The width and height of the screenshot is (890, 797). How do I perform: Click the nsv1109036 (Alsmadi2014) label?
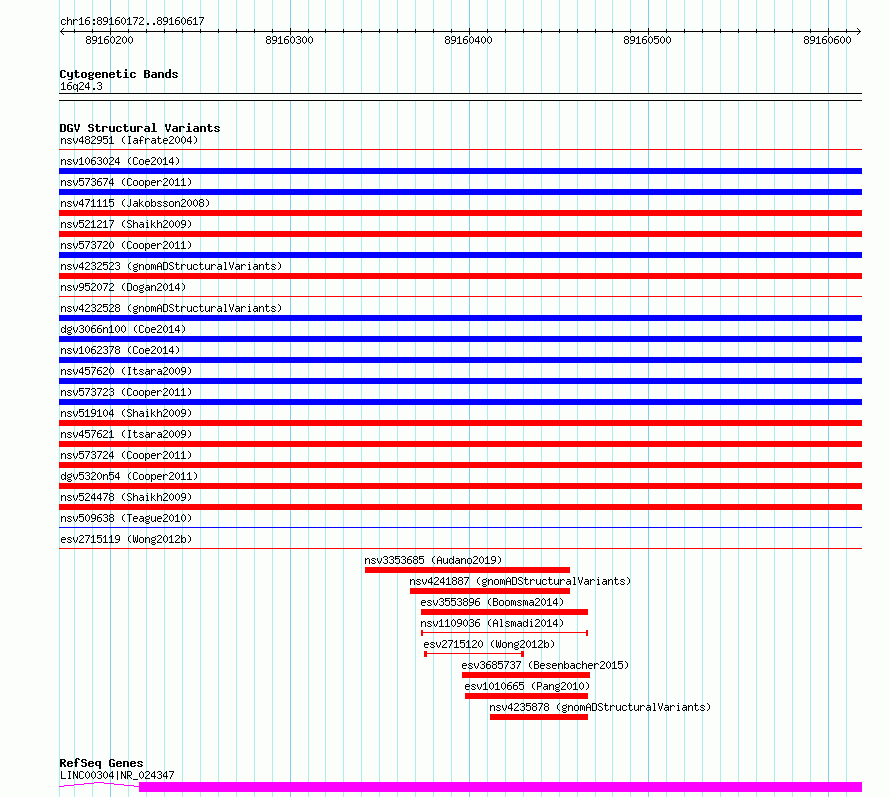492,623
